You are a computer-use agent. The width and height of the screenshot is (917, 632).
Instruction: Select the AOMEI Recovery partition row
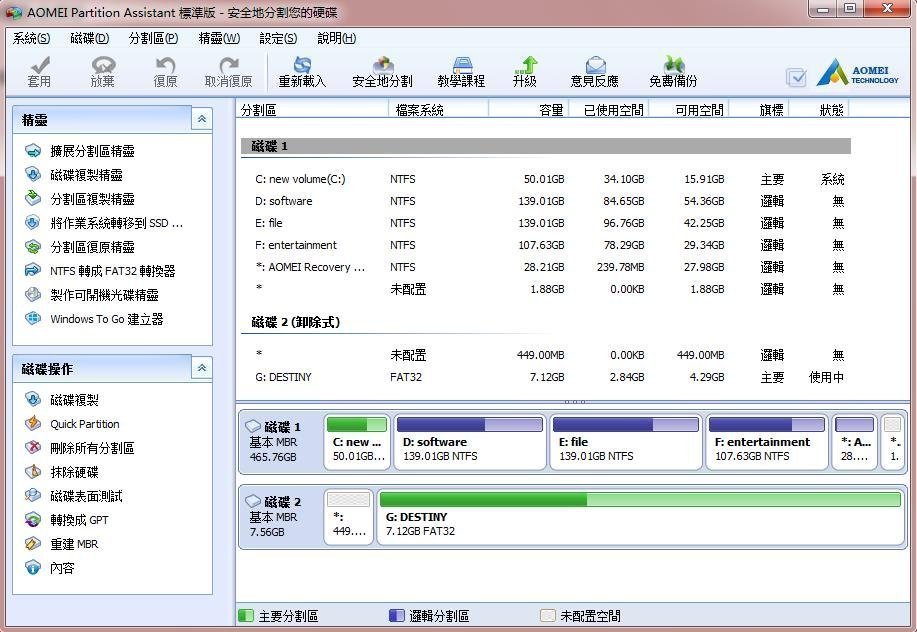[546, 267]
